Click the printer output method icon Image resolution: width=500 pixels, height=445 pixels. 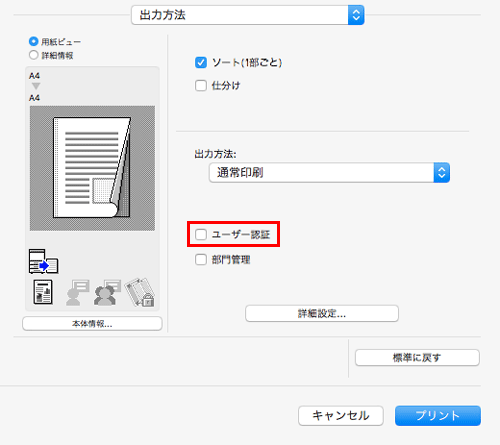[x=44, y=261]
